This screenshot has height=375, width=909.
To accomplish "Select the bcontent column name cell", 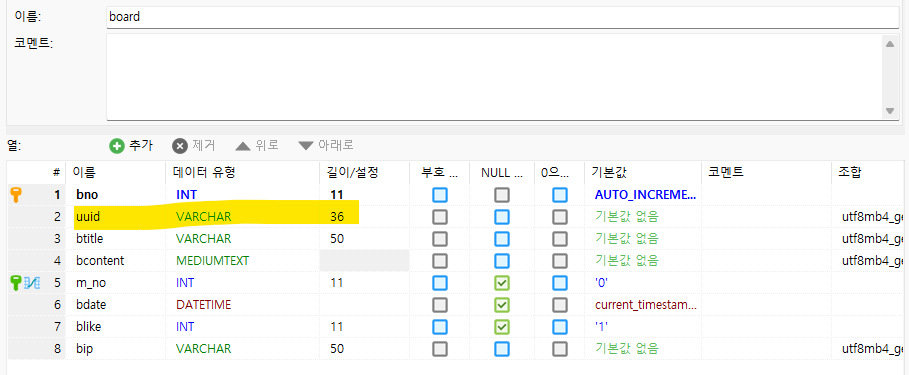I will click(x=116, y=261).
